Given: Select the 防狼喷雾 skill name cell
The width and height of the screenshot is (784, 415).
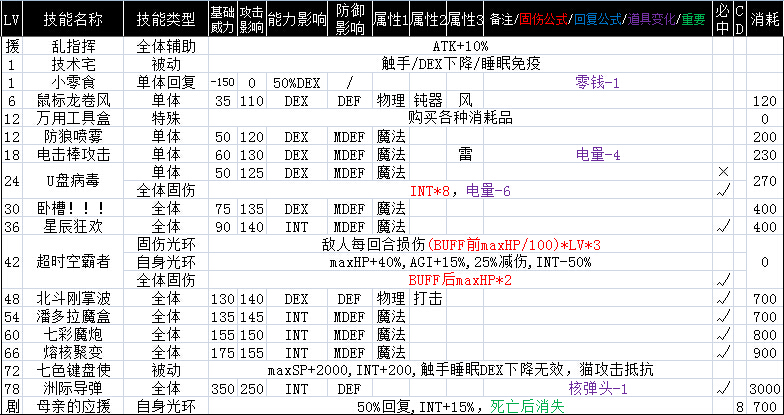Looking at the screenshot, I should coord(73,137).
